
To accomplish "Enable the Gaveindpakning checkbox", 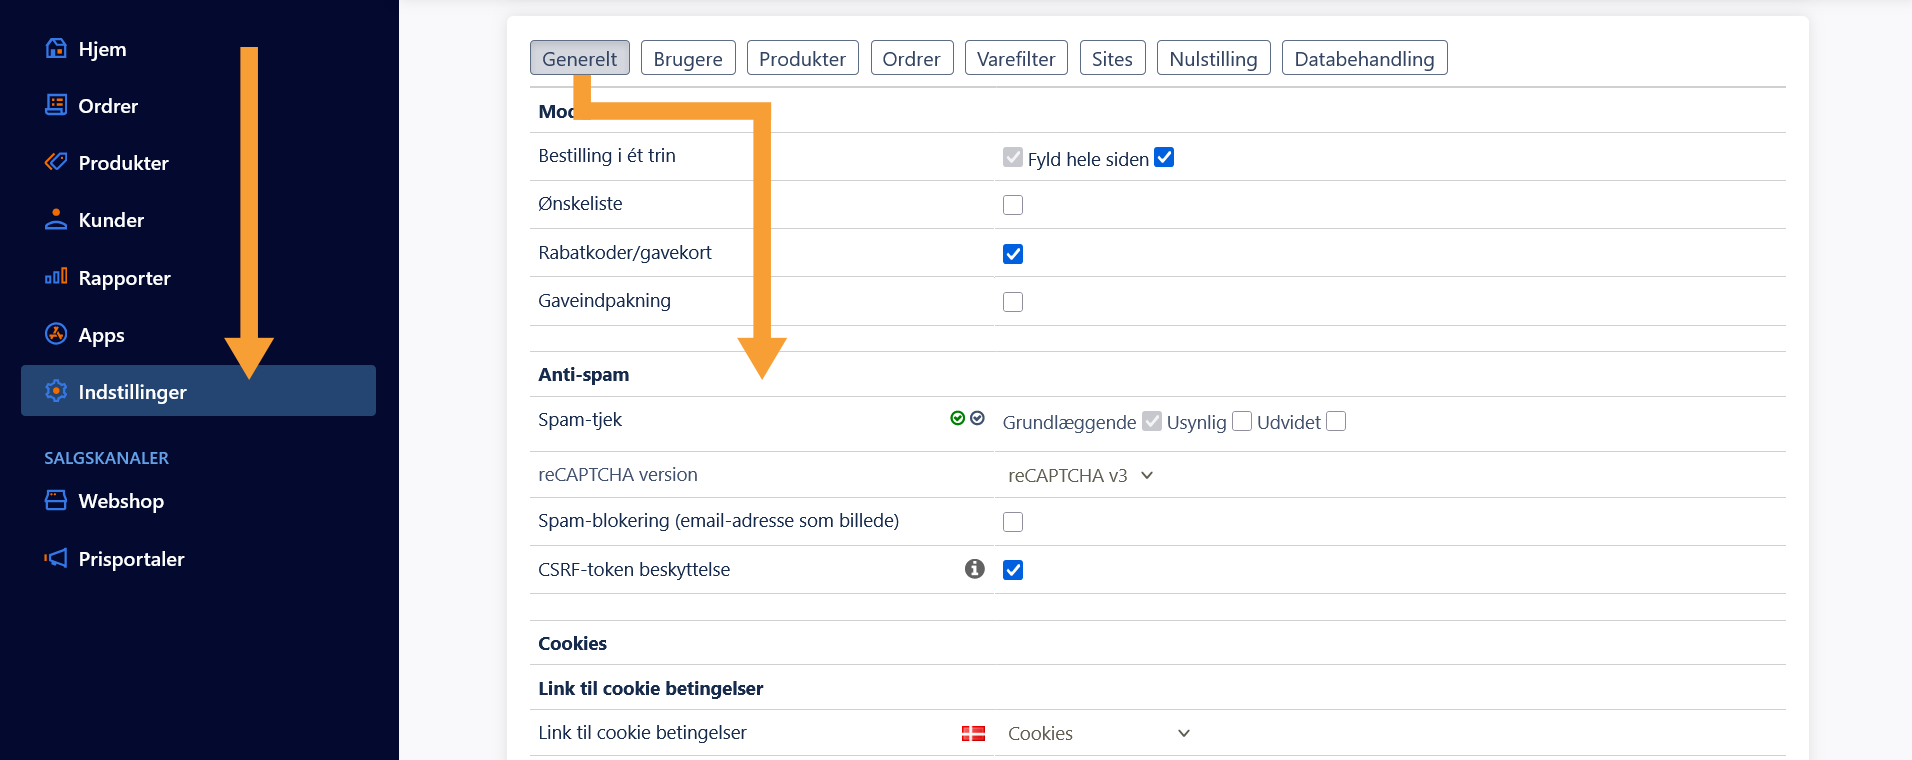I will click(1013, 302).
